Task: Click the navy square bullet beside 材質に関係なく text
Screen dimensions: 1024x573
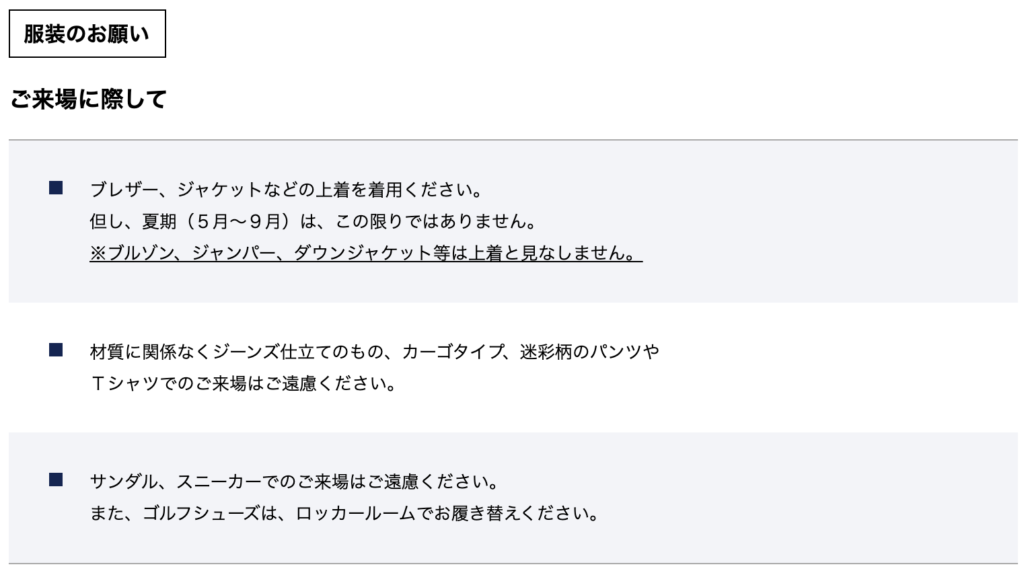Action: point(56,349)
